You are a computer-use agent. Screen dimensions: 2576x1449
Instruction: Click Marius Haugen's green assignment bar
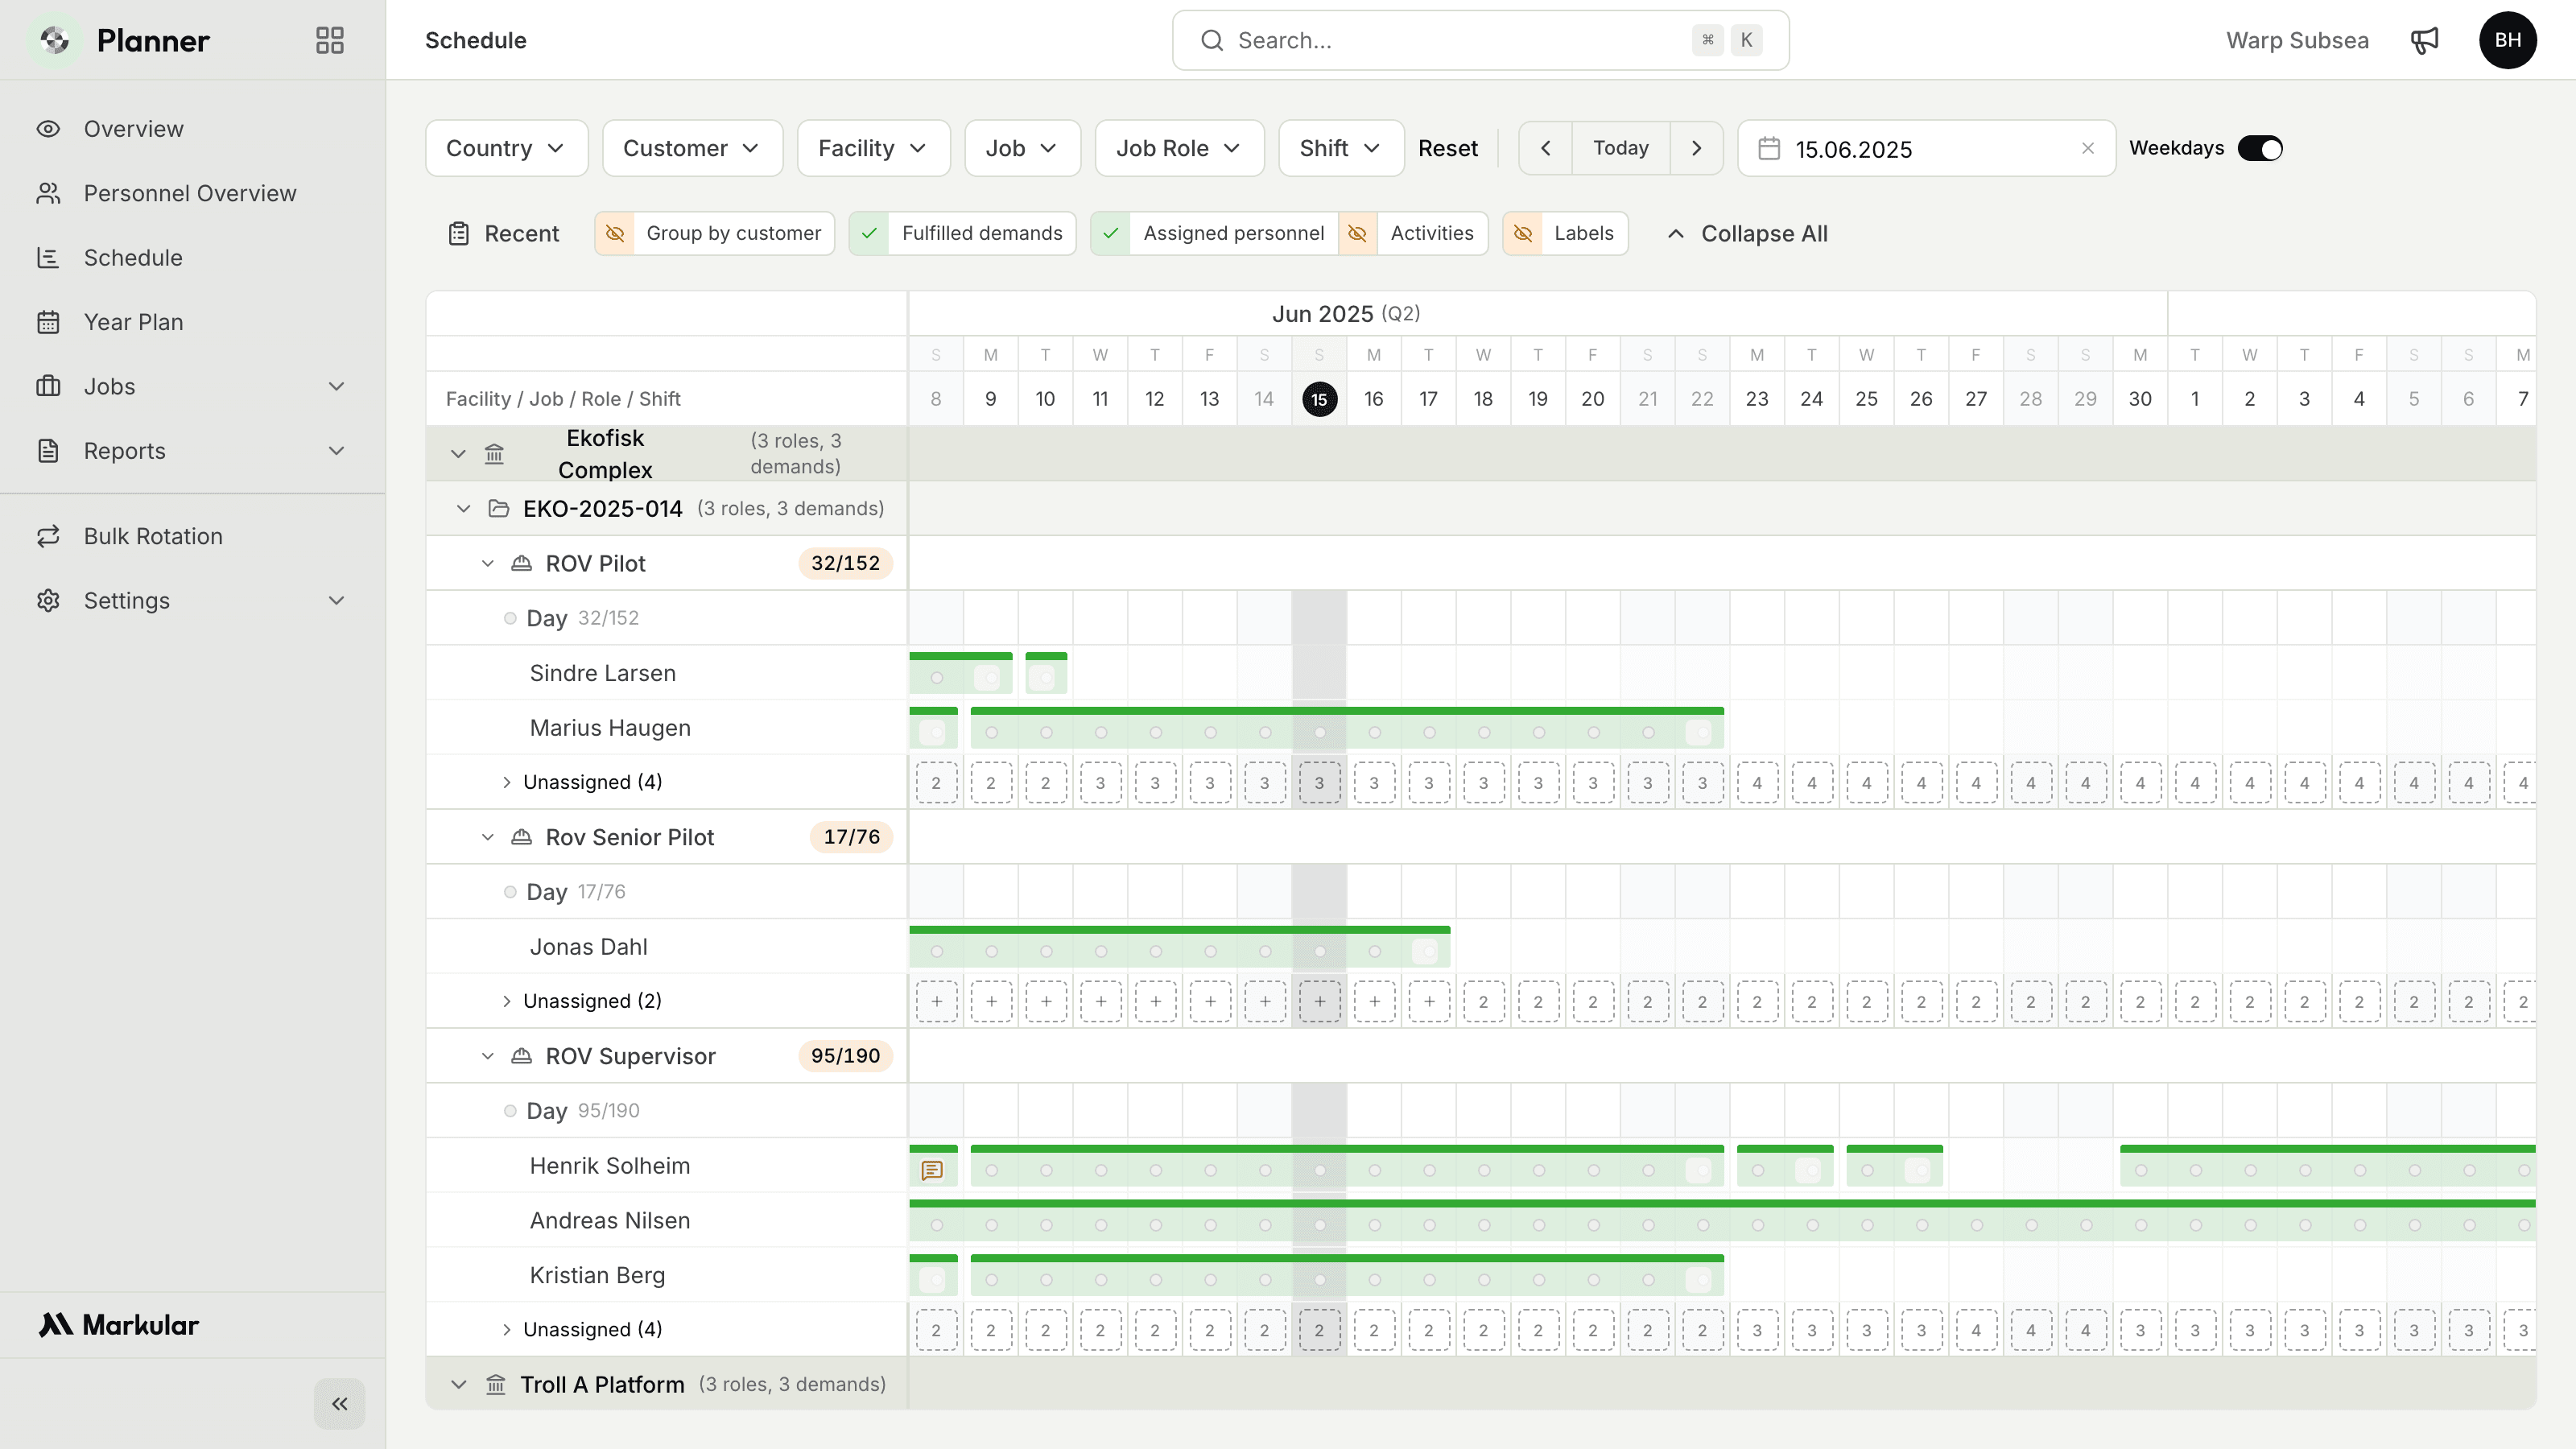coord(1347,726)
